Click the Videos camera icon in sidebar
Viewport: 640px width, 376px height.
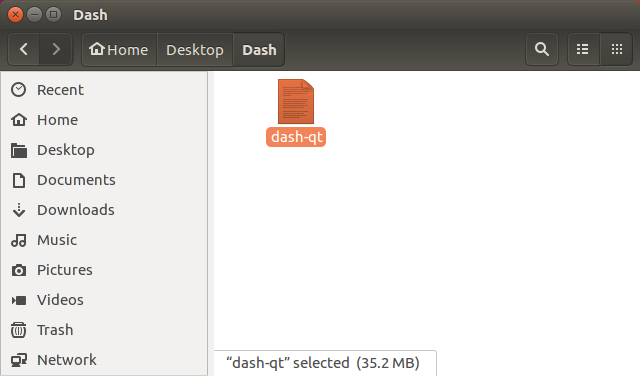tap(18, 300)
